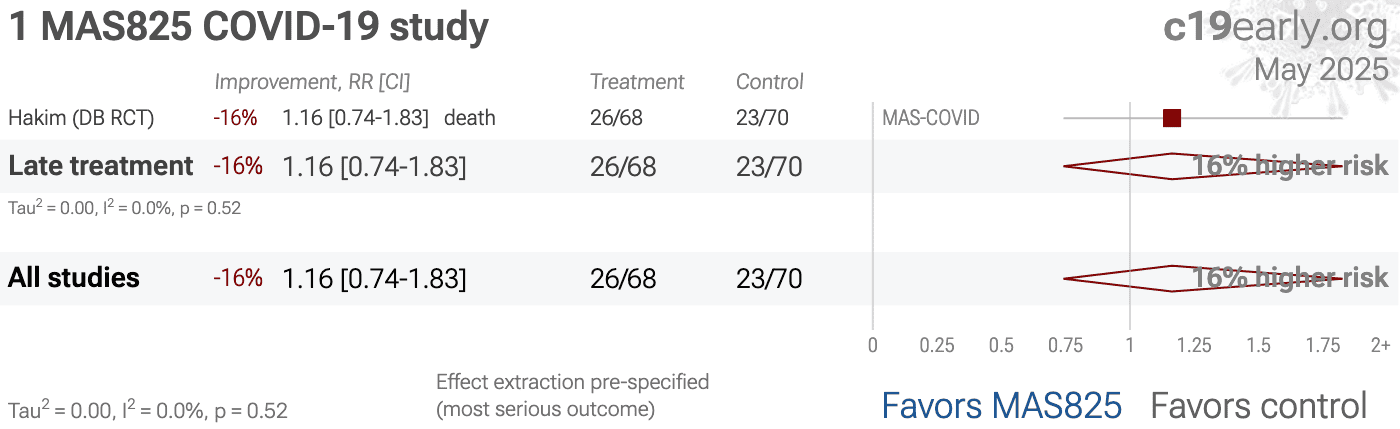
Task: Click the 'May 2025' date text
Action: (x=1321, y=70)
